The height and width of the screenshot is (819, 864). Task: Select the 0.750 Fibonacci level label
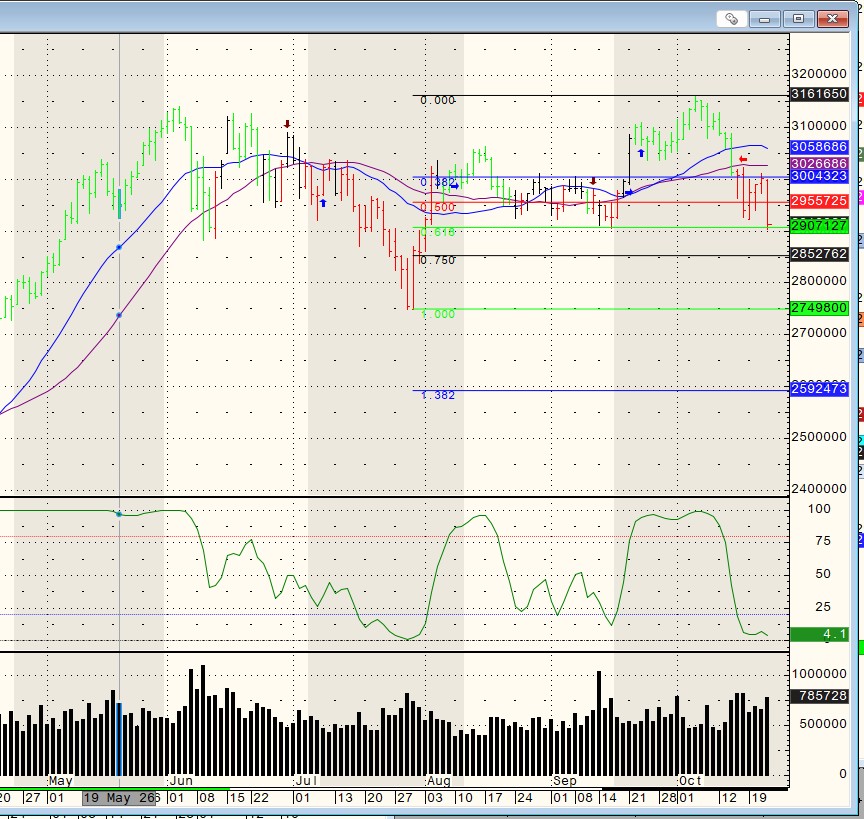click(x=438, y=260)
